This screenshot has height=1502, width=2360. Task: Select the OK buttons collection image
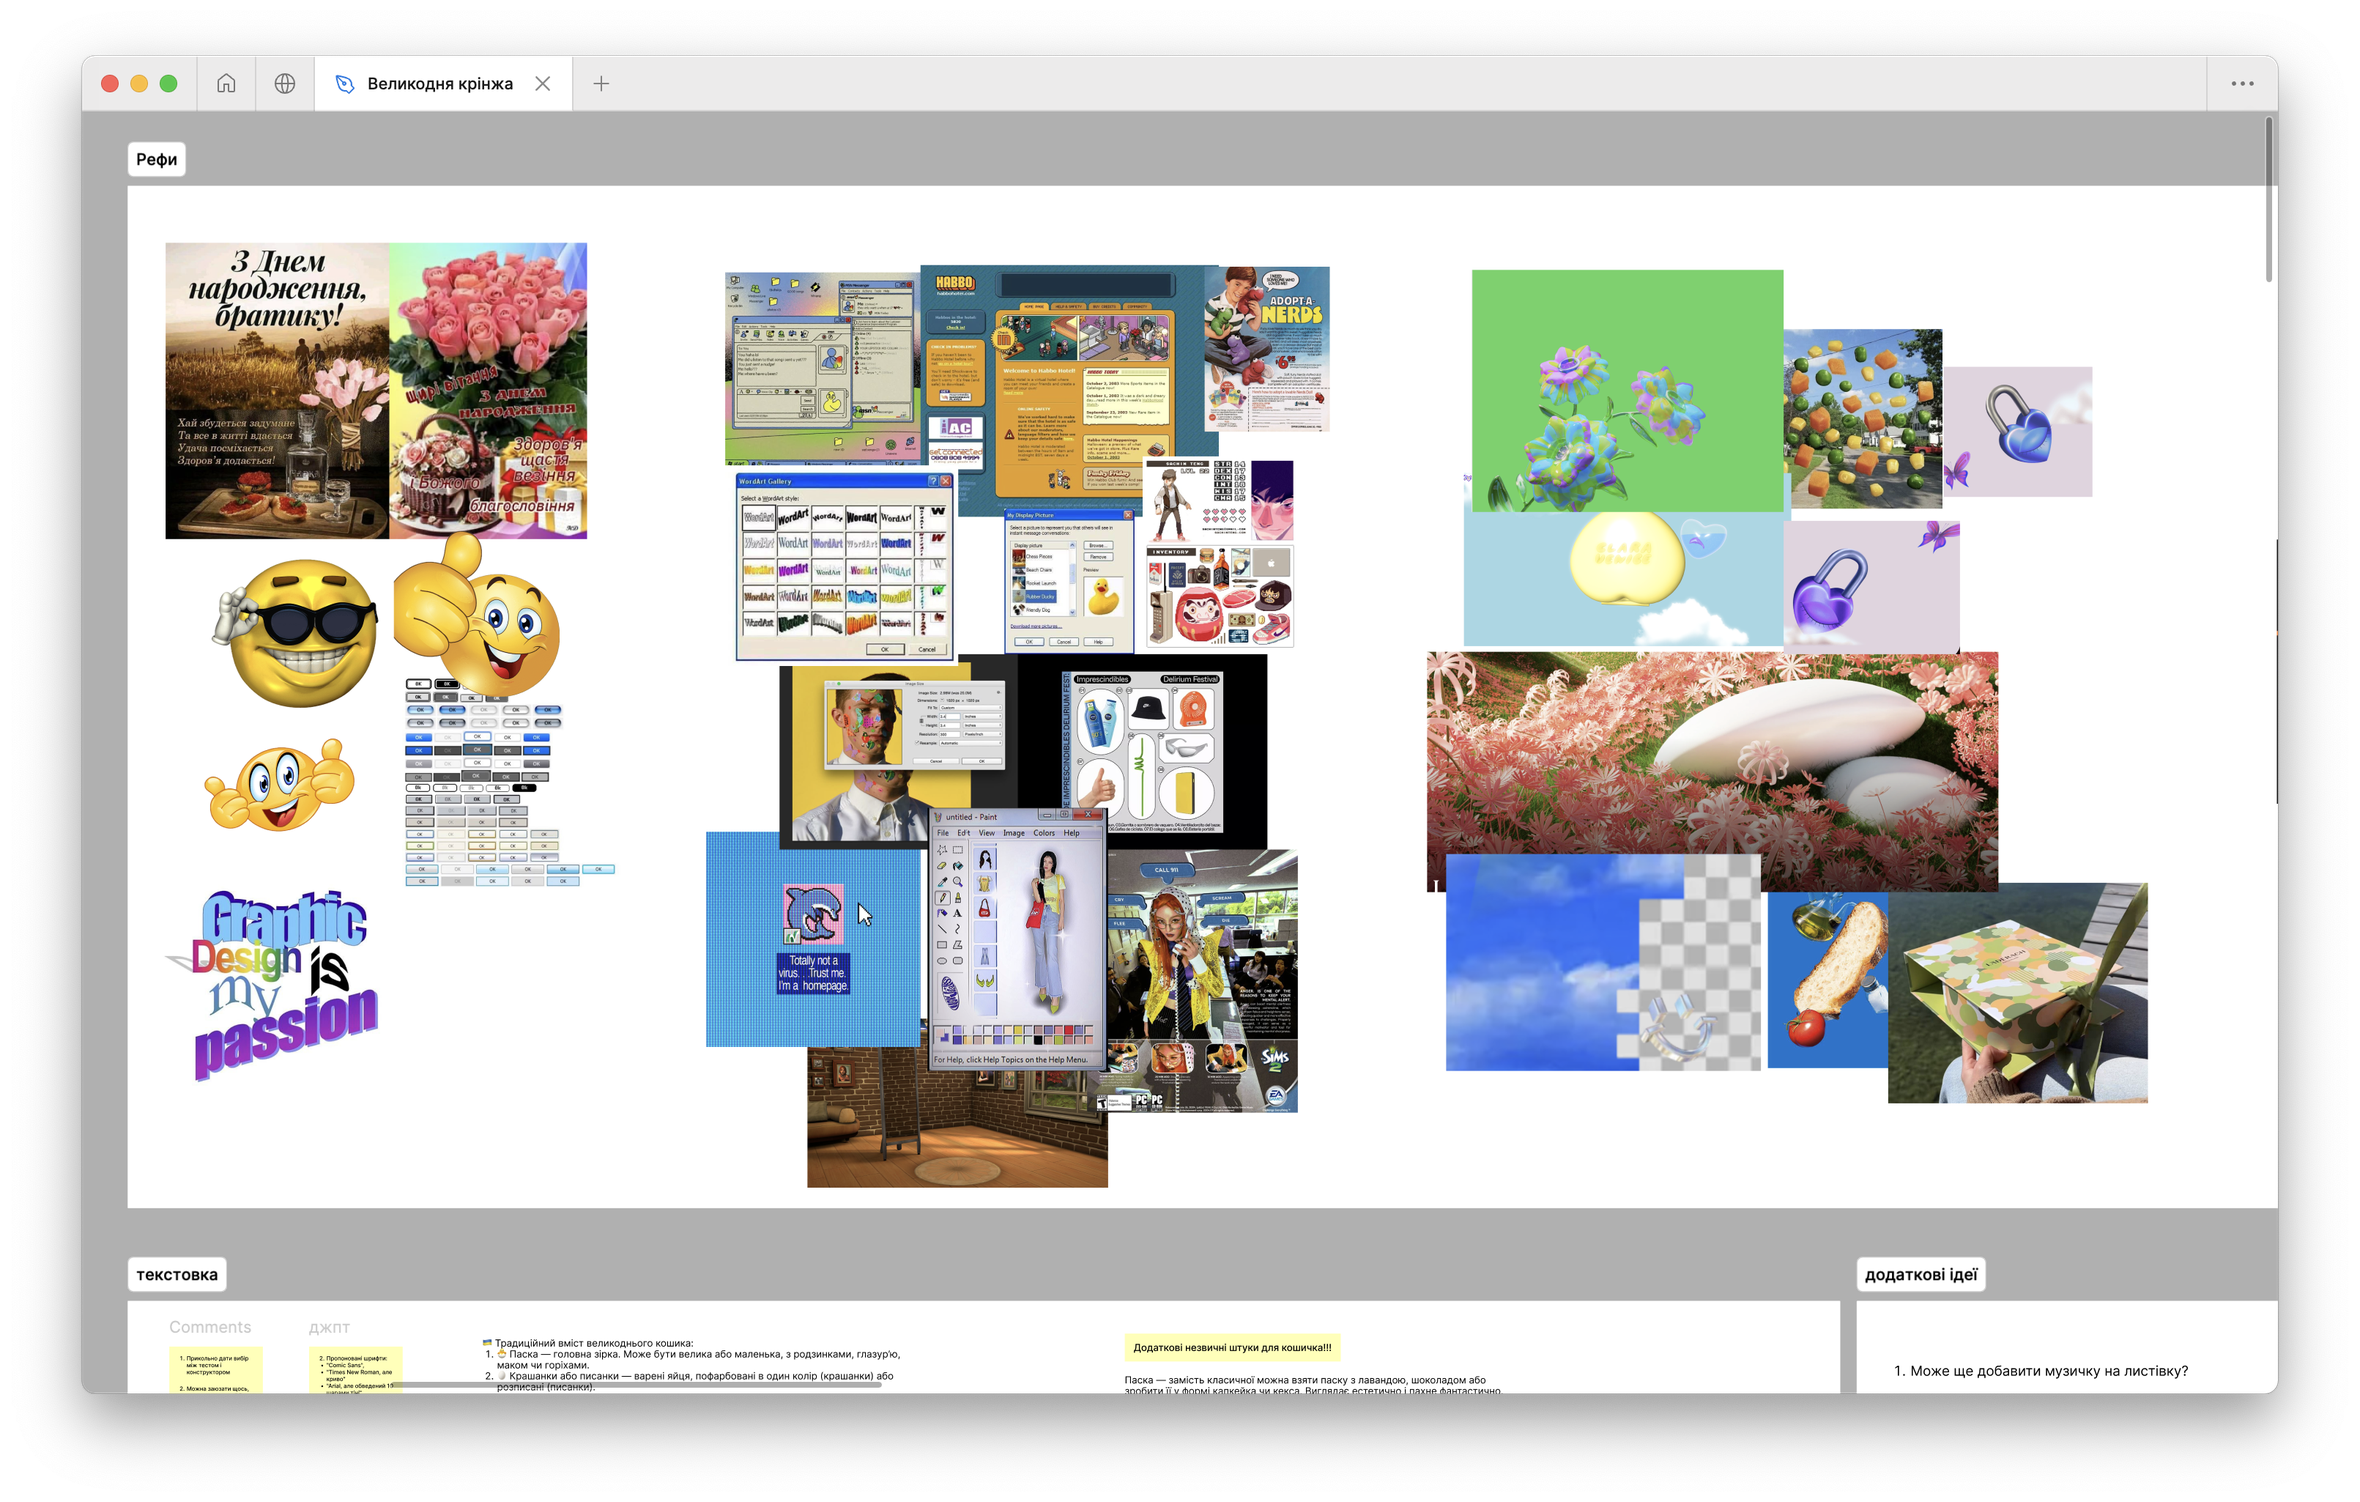point(508,782)
